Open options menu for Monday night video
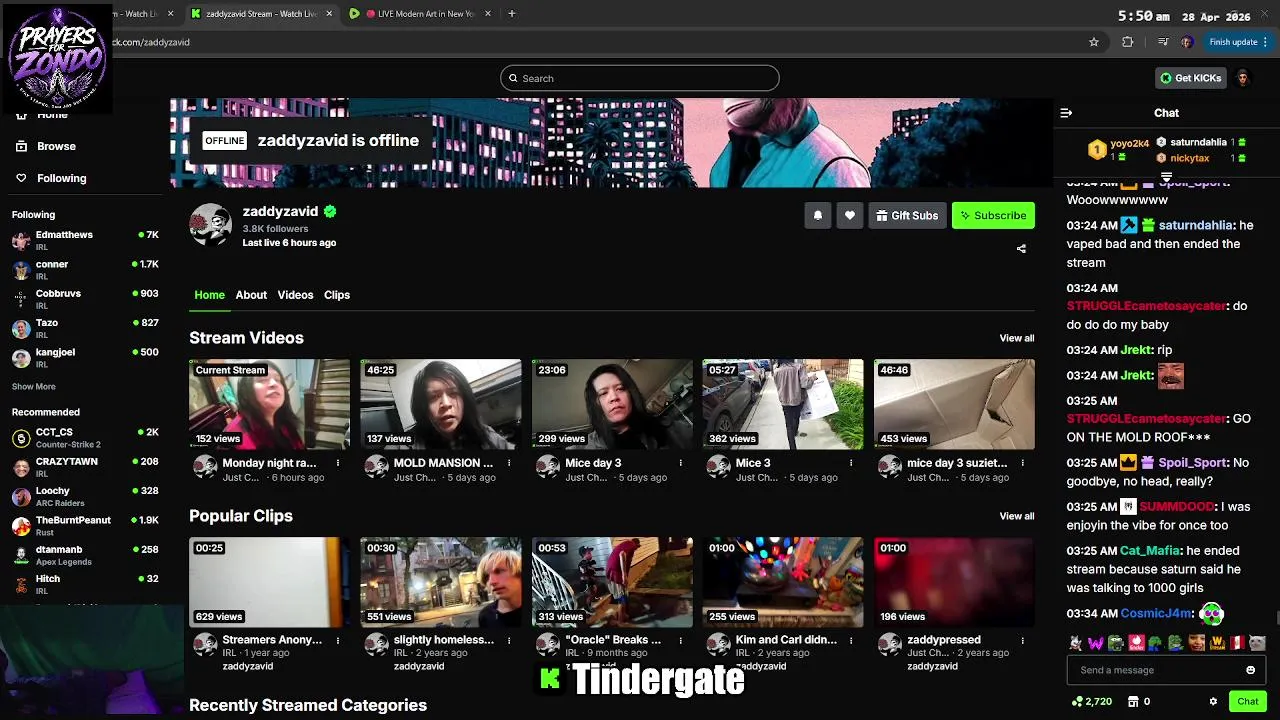Viewport: 1280px width, 720px height. tap(338, 463)
